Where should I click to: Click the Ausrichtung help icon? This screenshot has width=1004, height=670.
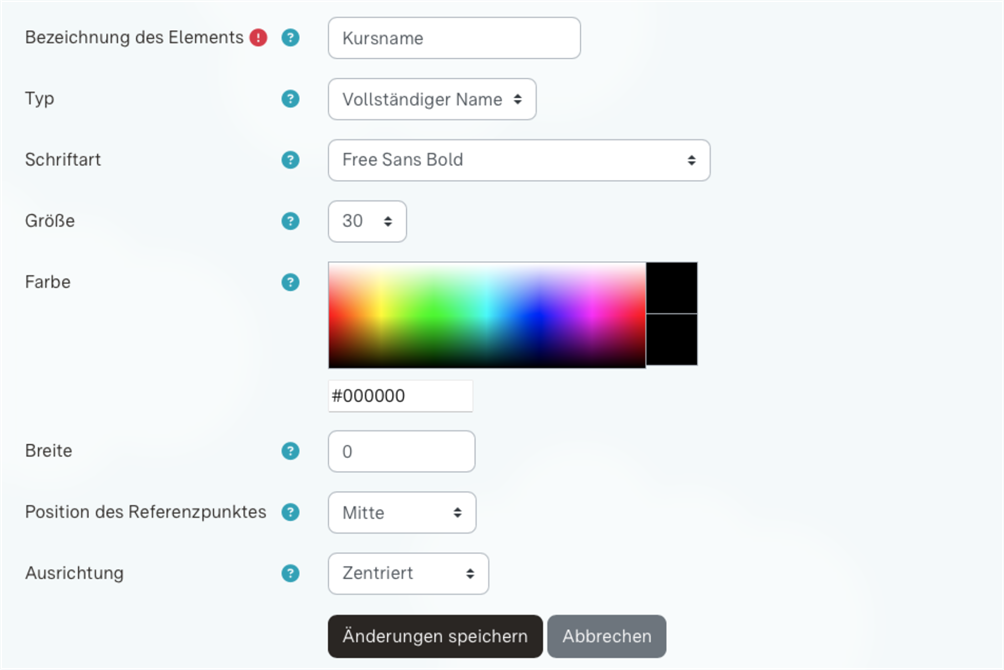[x=290, y=573]
